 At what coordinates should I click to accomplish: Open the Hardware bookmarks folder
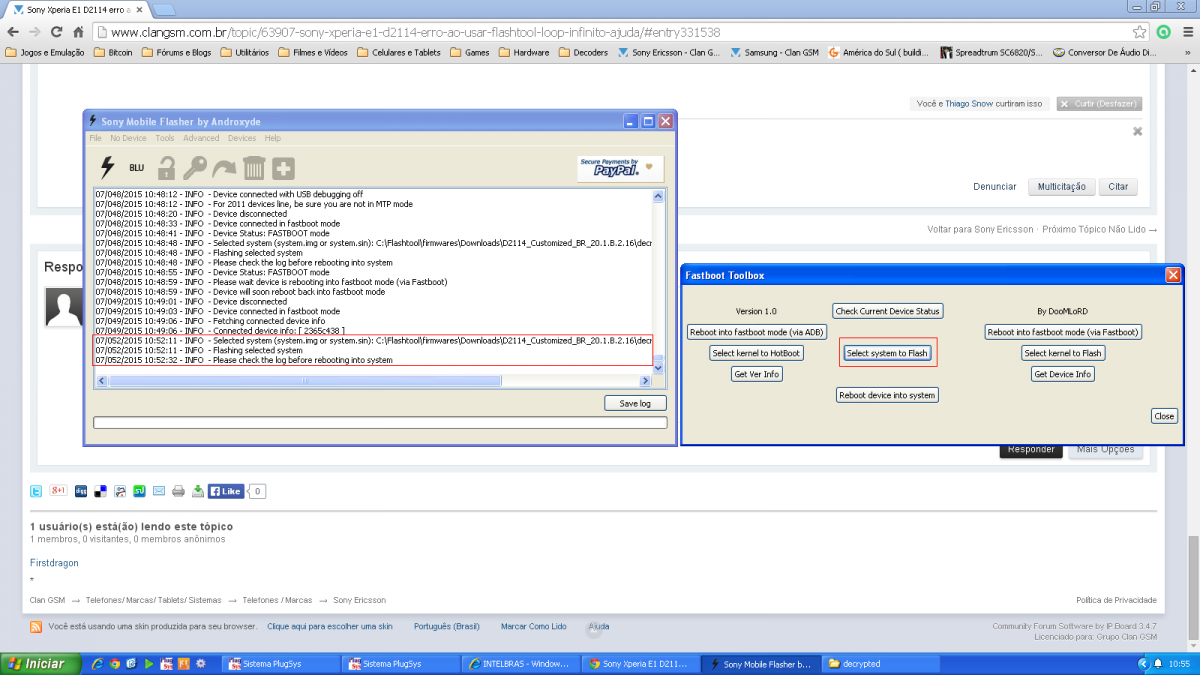524,52
